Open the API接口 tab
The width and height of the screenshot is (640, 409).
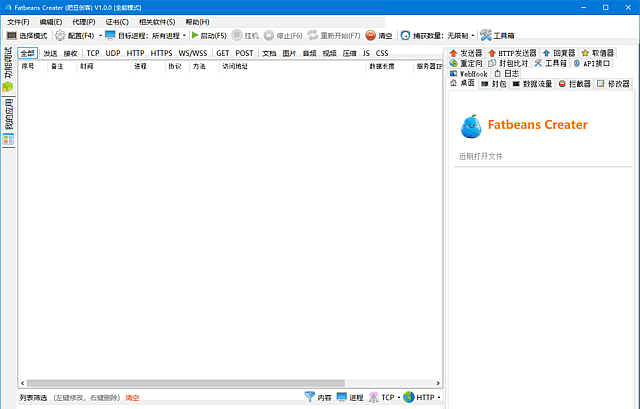pyautogui.click(x=591, y=63)
